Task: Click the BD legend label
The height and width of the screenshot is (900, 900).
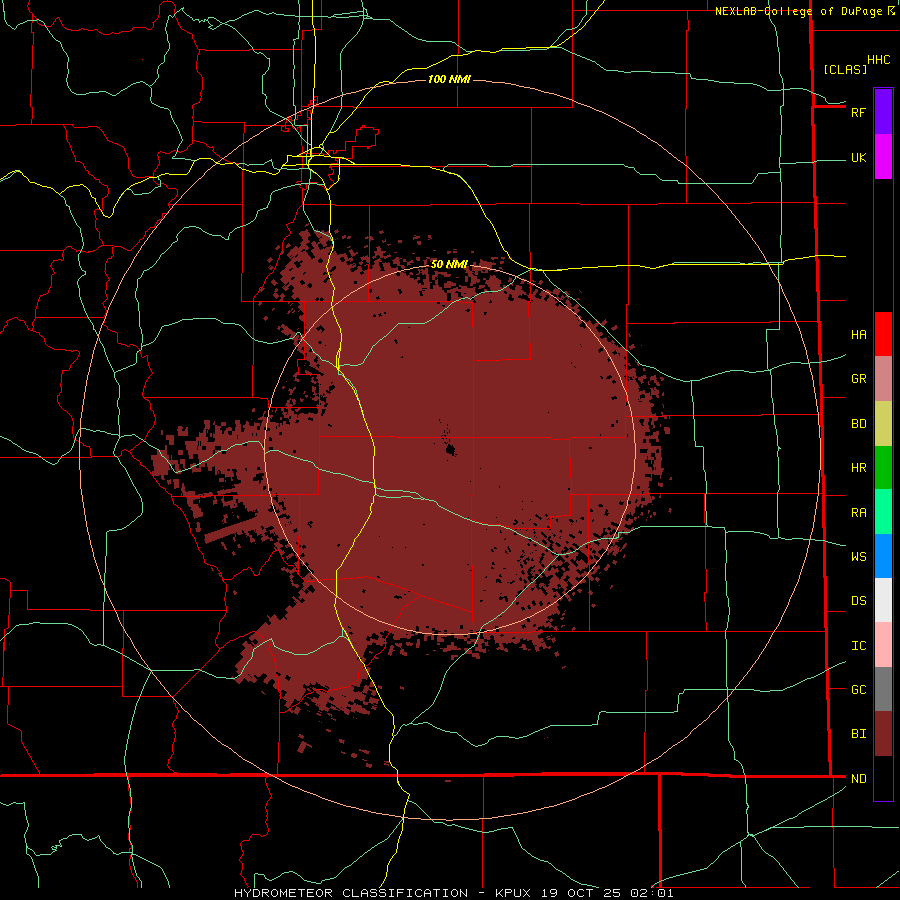Action: pos(858,424)
